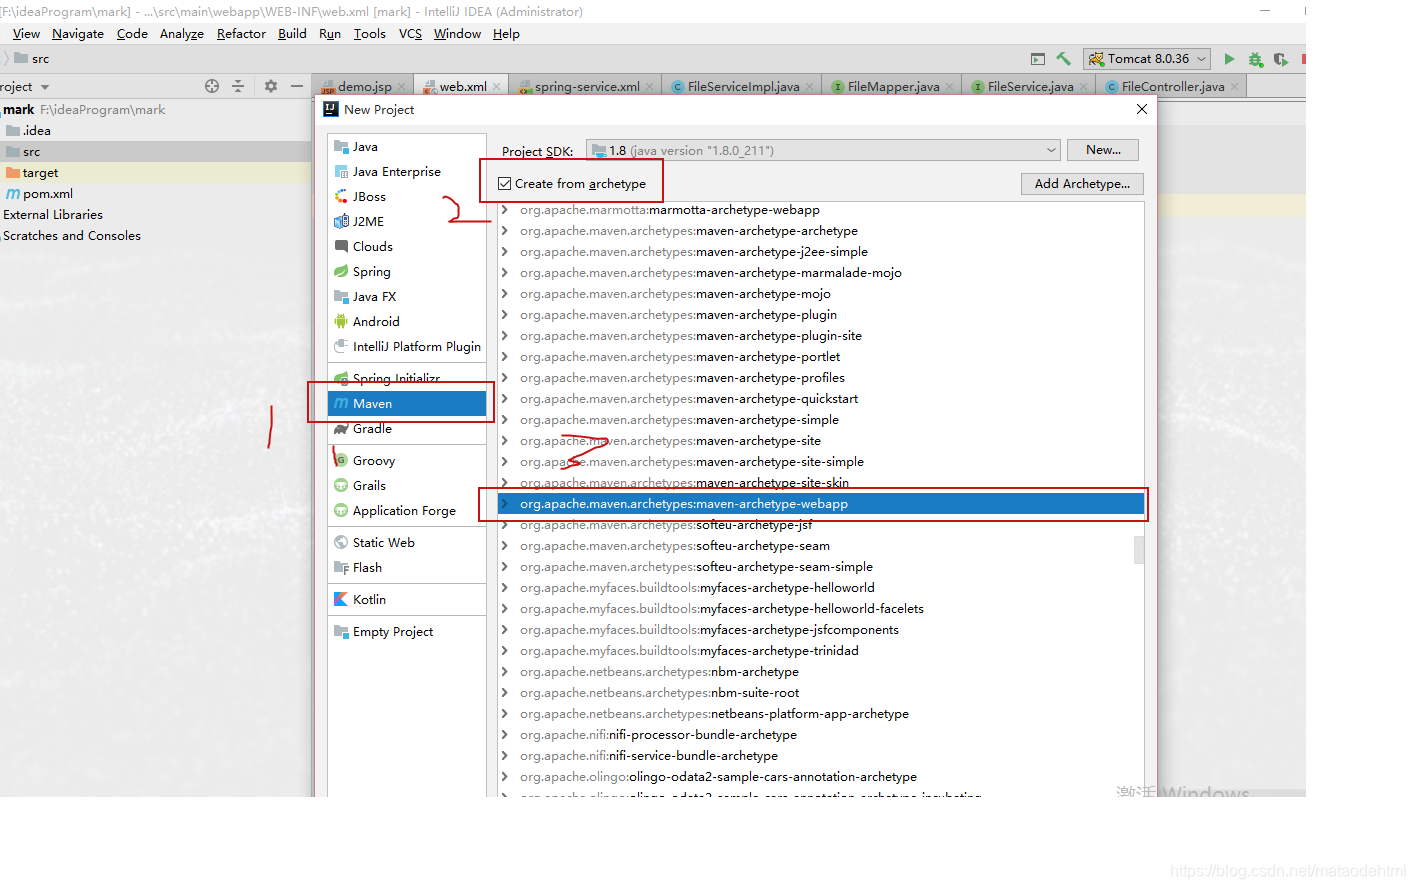
Task: Select Scratches and Consoles node
Action: click(72, 236)
